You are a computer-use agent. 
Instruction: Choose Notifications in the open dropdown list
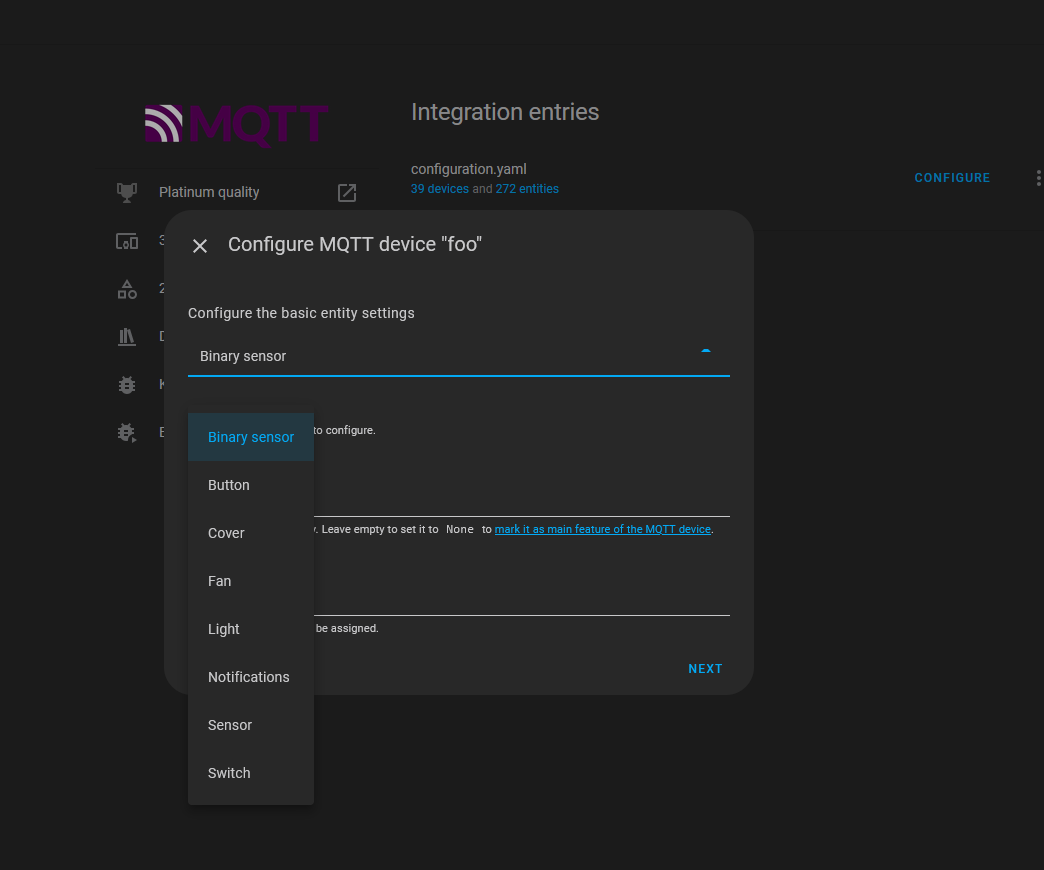tap(248, 677)
